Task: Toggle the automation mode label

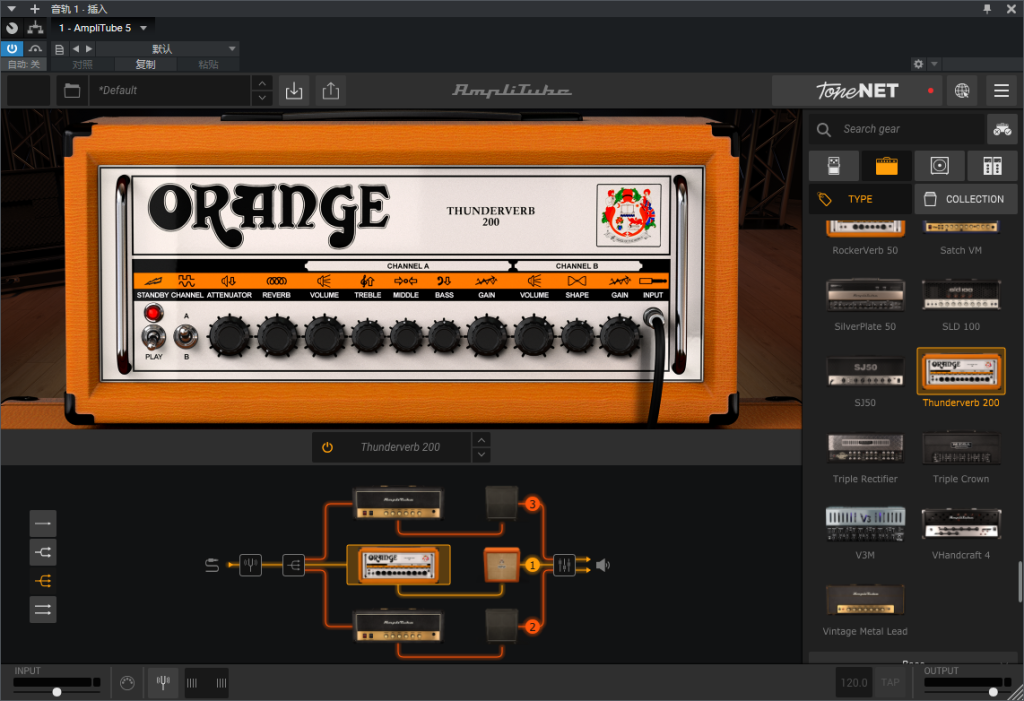Action: coord(24,64)
